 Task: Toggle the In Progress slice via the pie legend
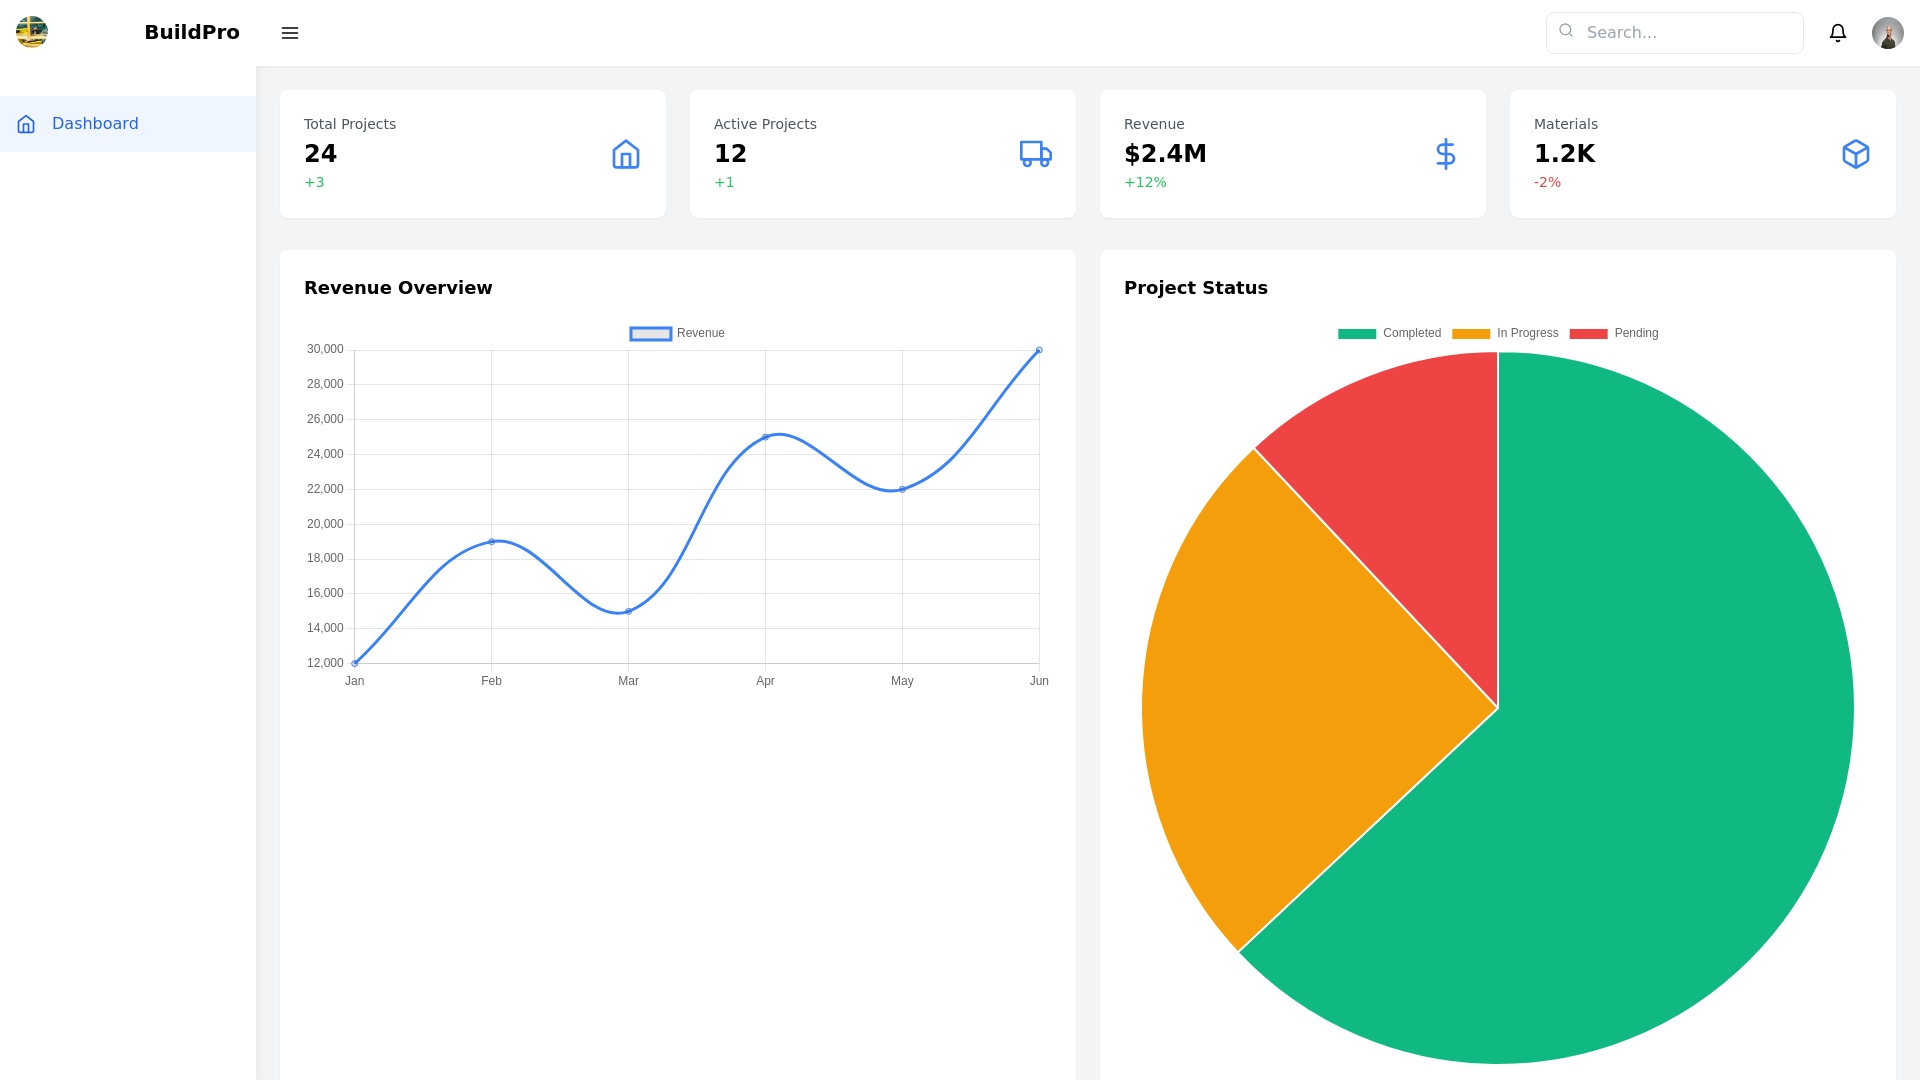click(1507, 333)
